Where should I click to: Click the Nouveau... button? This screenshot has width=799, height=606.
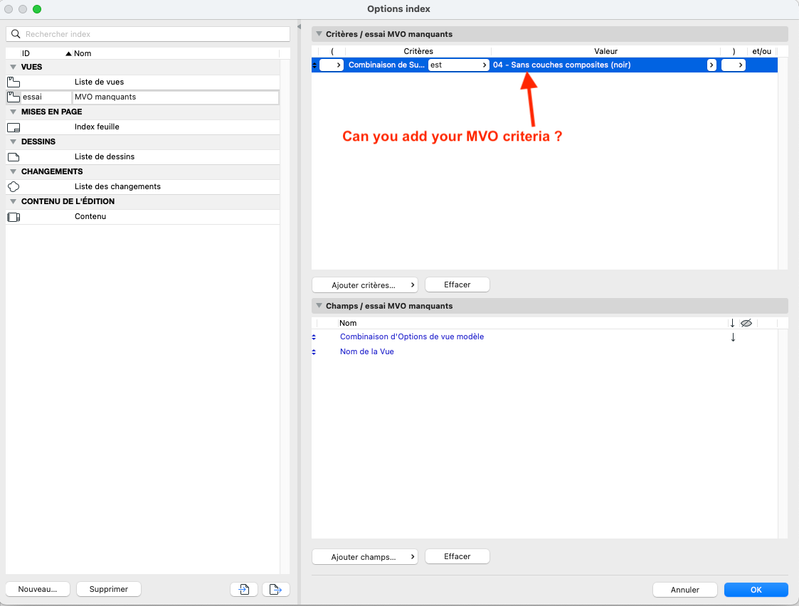[38, 589]
